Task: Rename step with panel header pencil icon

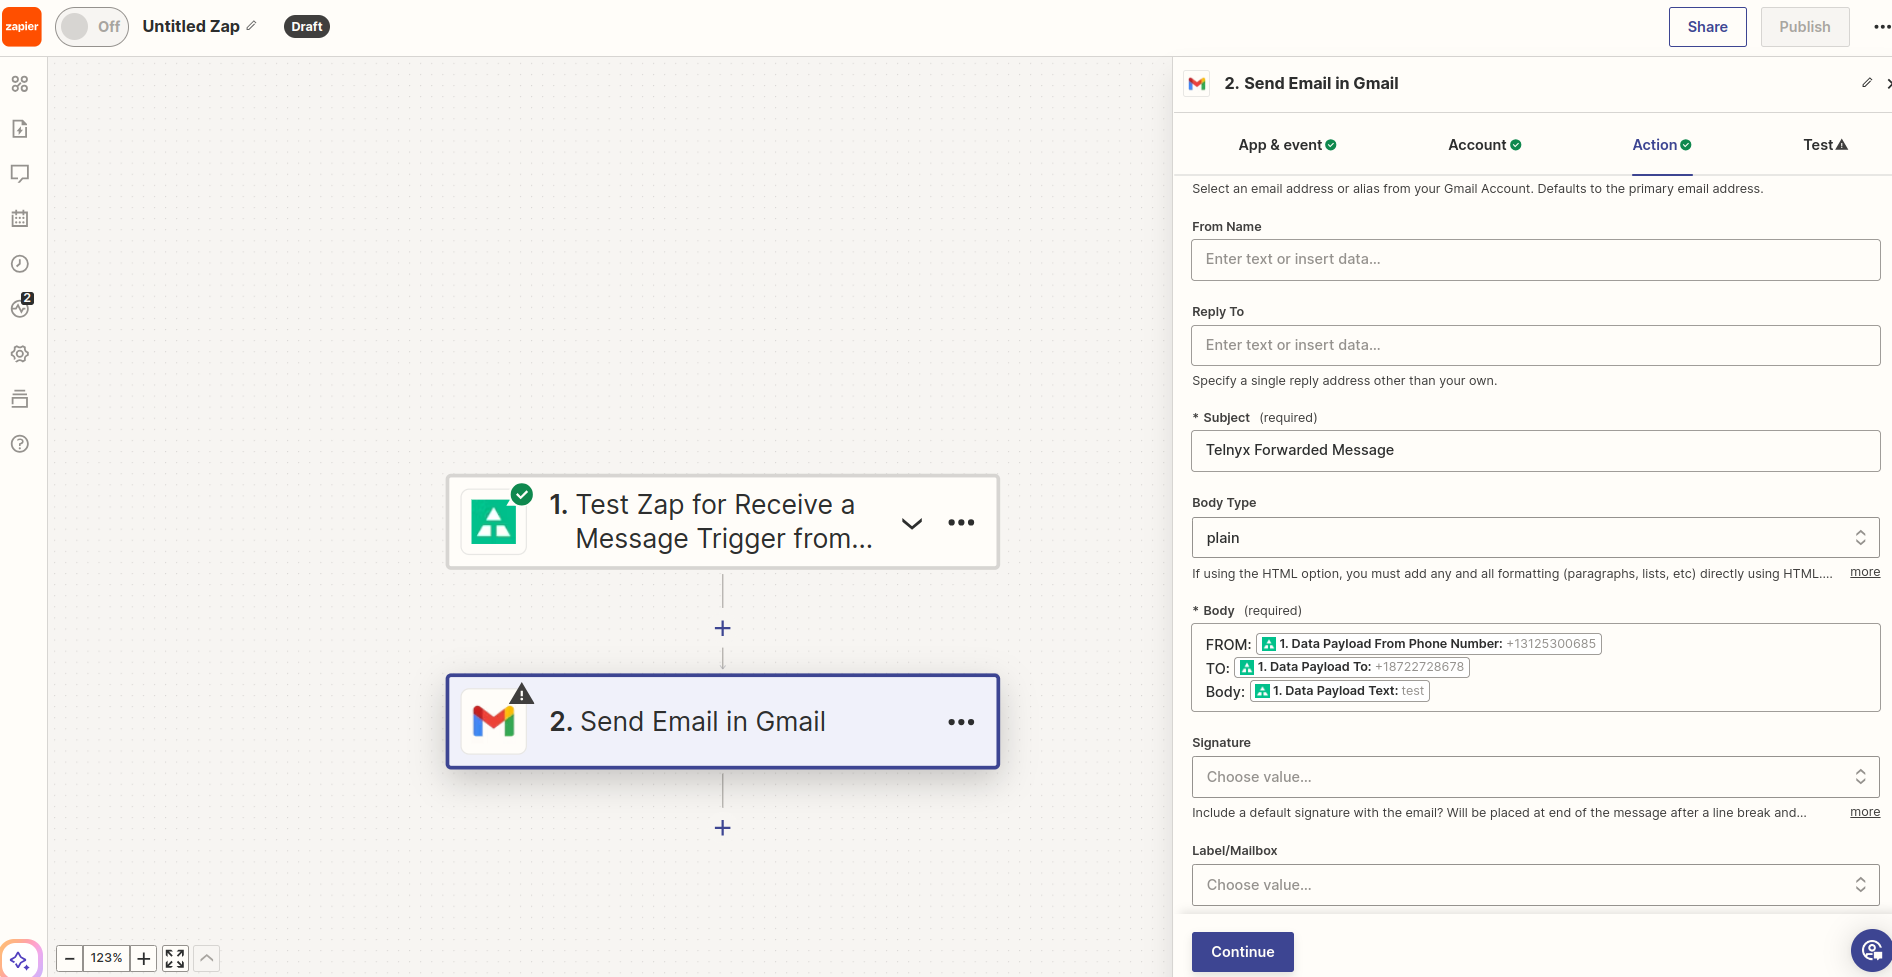Action: 1867,83
